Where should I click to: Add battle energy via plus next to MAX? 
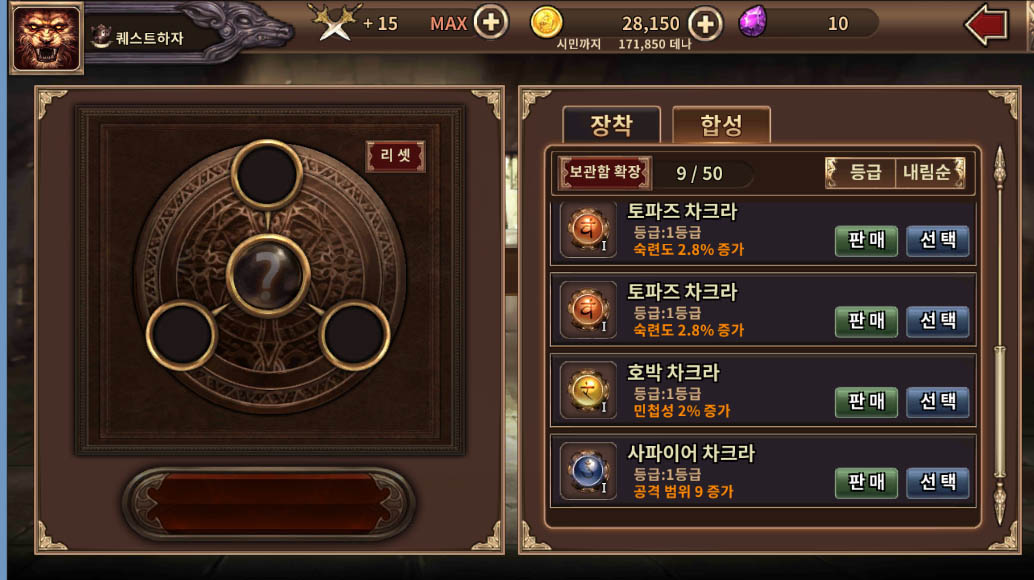[491, 22]
